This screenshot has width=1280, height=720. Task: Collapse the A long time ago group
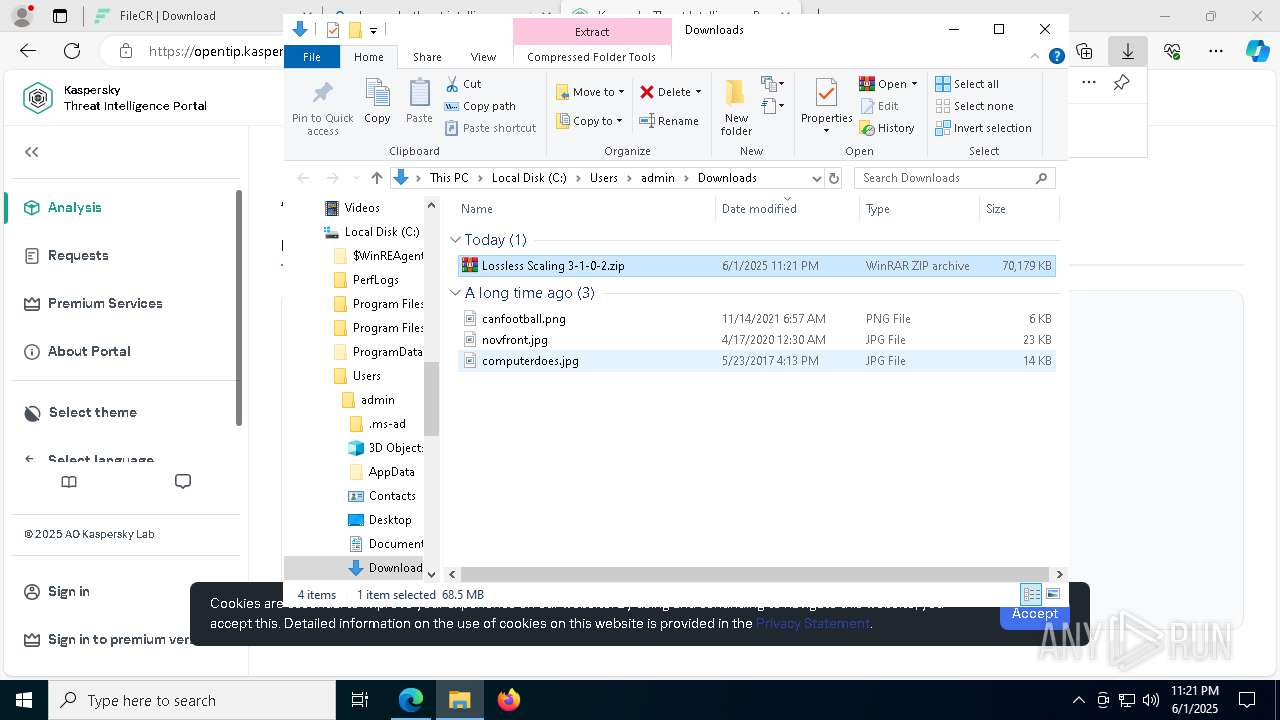pyautogui.click(x=456, y=293)
